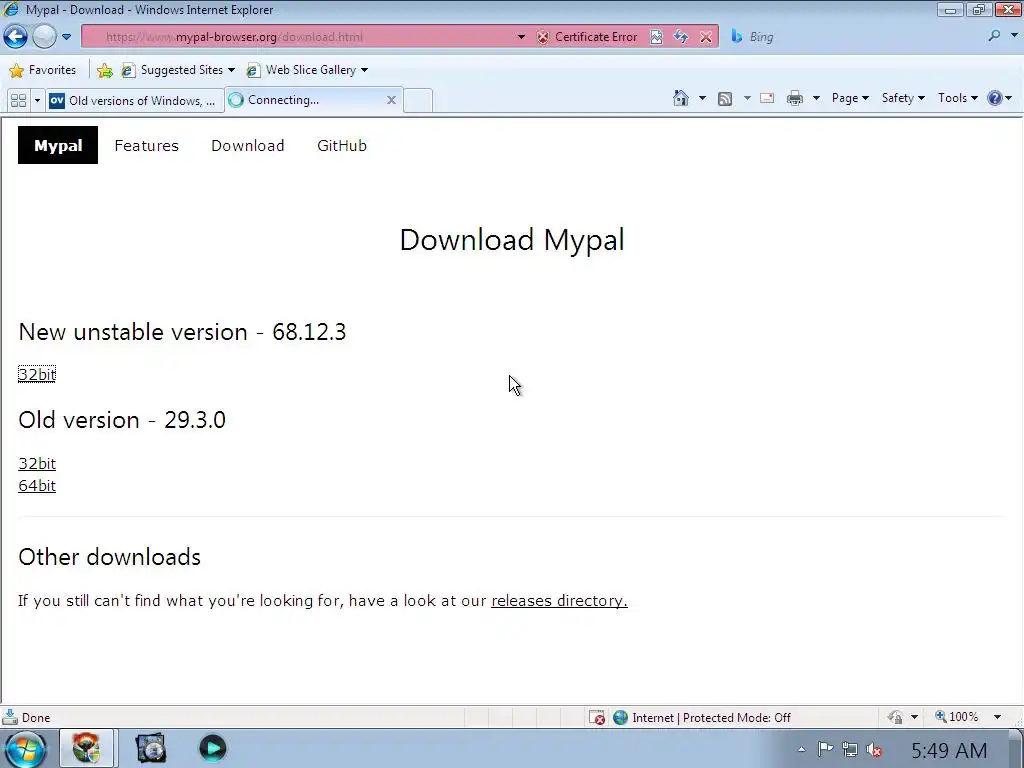Open Windows Media Player taskbar icon
The height and width of the screenshot is (768, 1024).
[212, 748]
